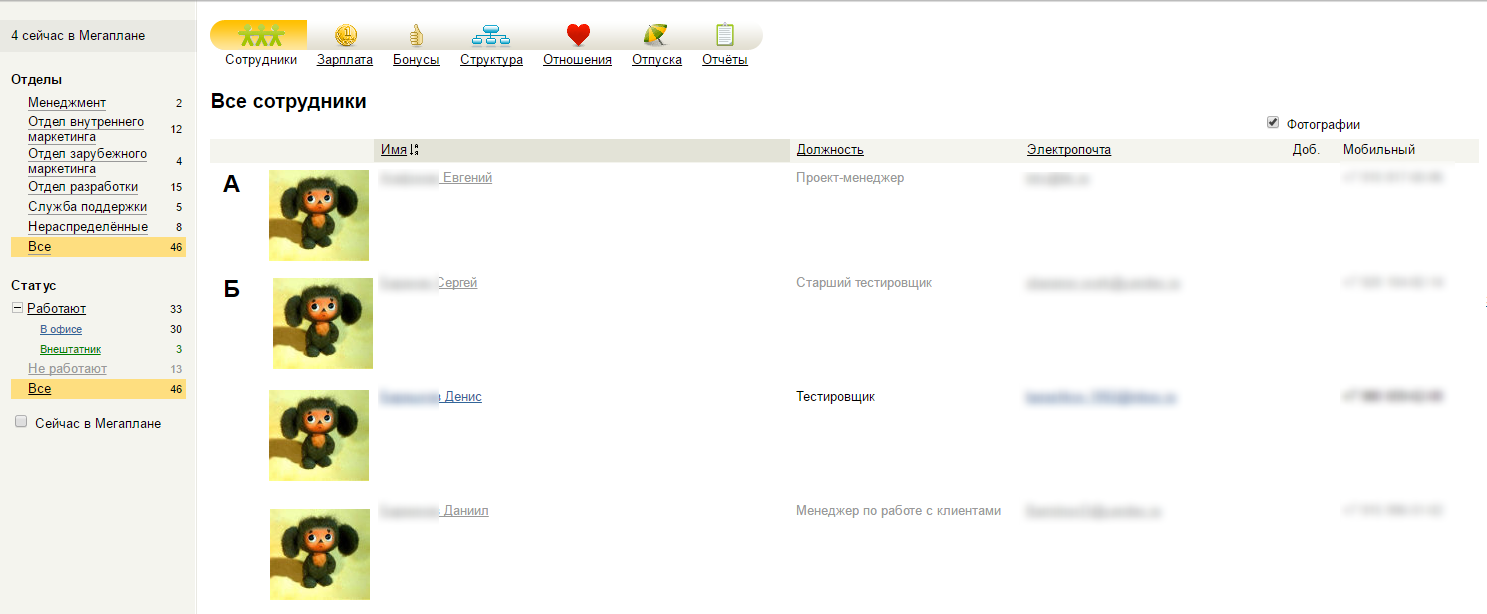
Task: Click Евгений's photo thumbnail
Action: pyautogui.click(x=319, y=215)
